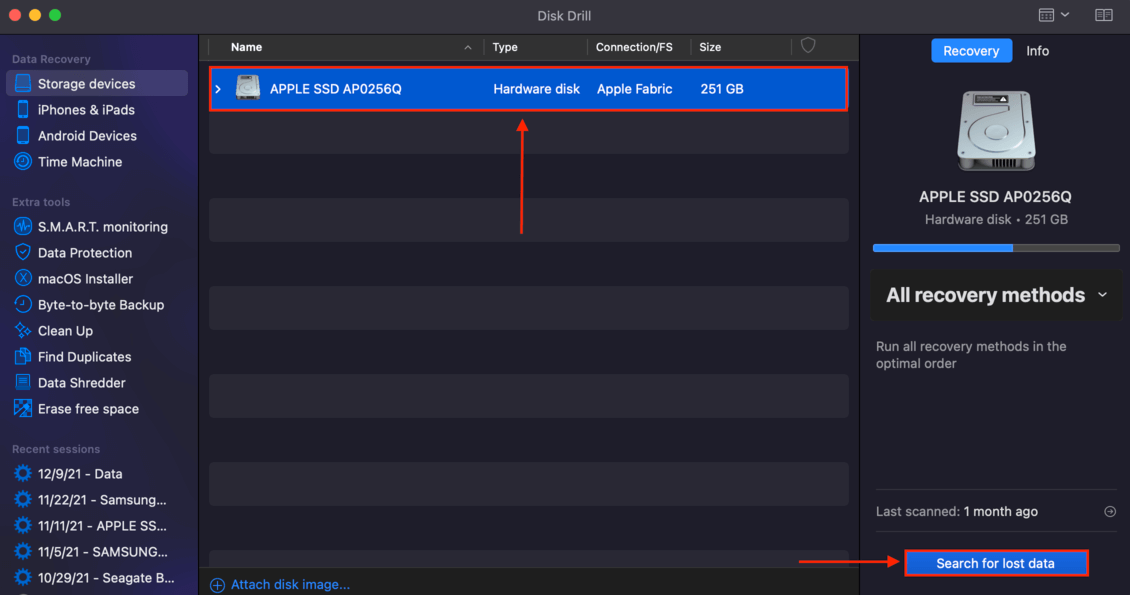Click the Attach disk image link

[290, 585]
